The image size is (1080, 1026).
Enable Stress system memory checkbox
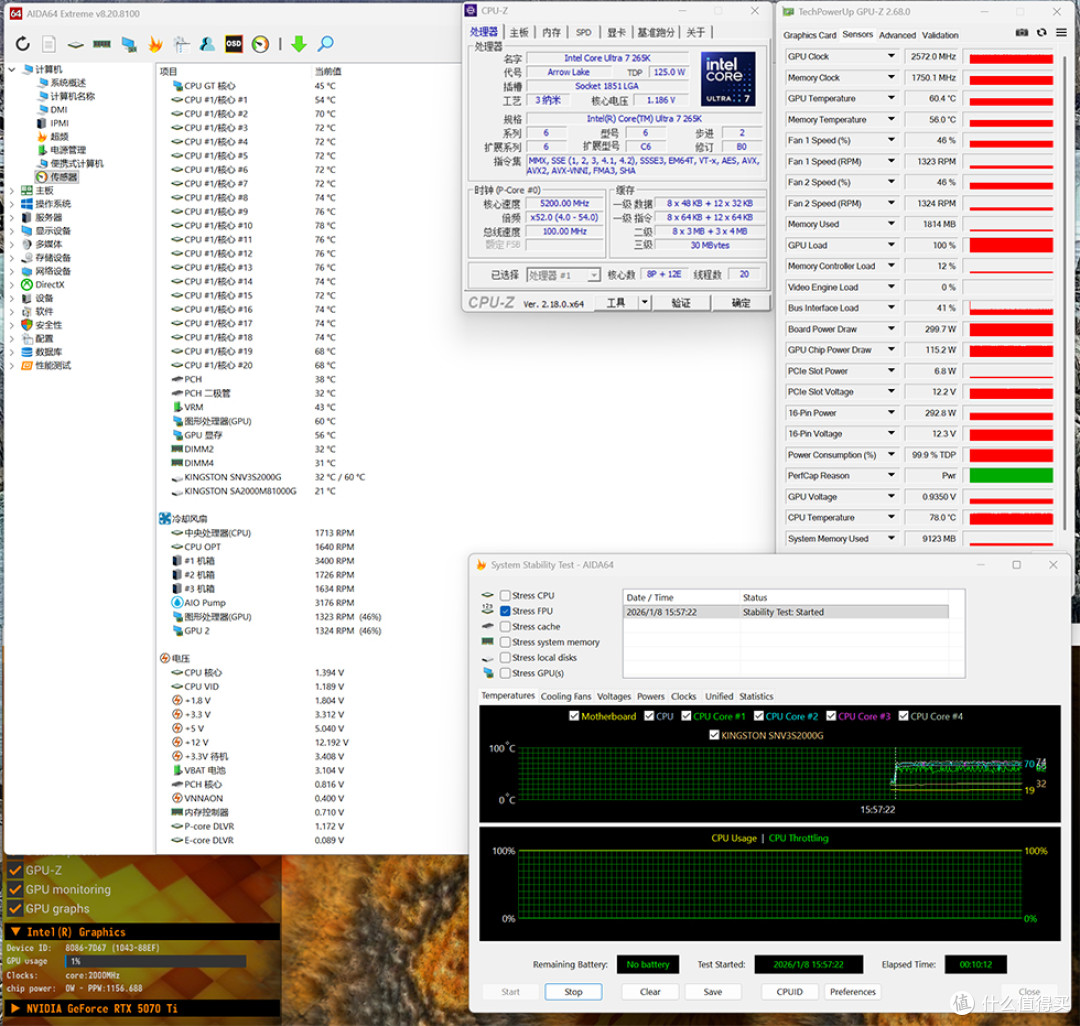pyautogui.click(x=505, y=642)
